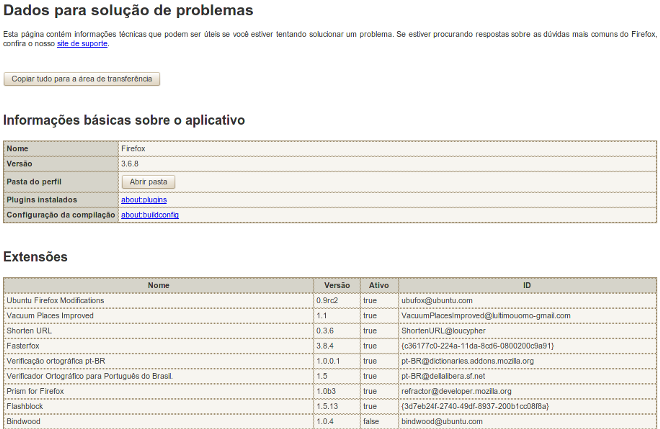This screenshot has height=429, width=660.
Task: Click ID '{3d7eb24f-2740-49df-8937-200b1cc08f8a}'
Action: point(475,406)
